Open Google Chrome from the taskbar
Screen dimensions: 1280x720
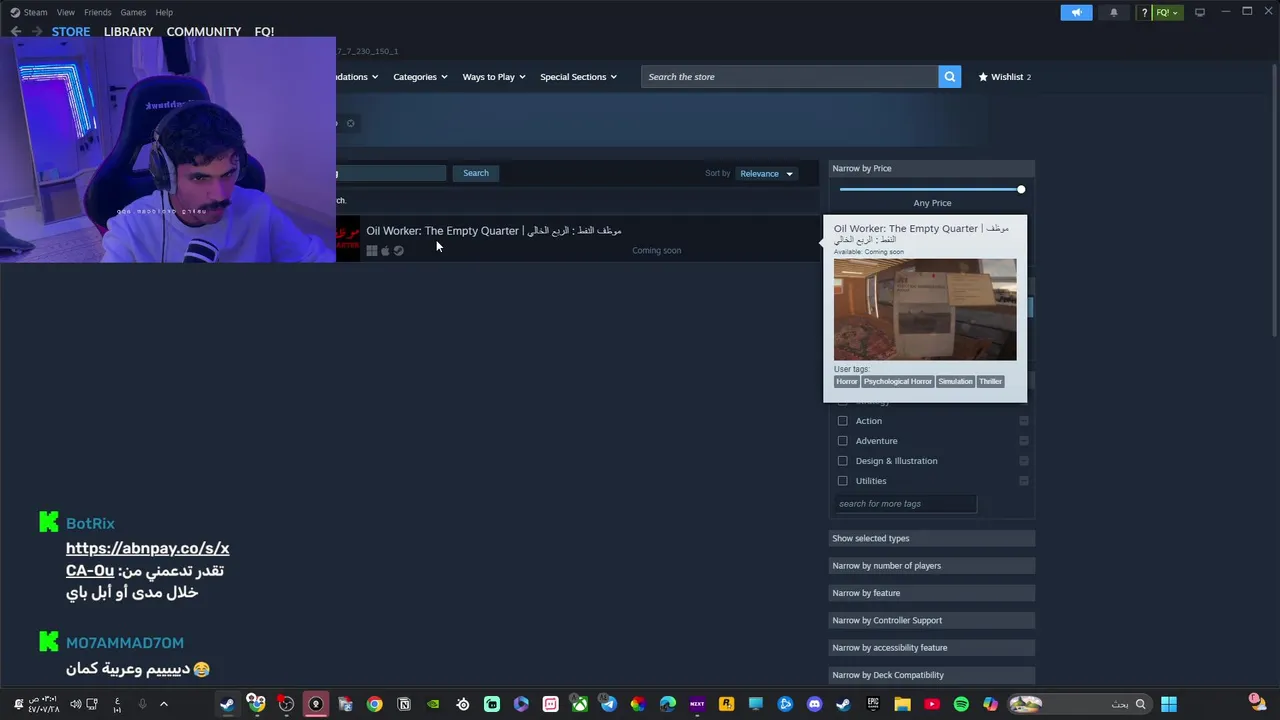[374, 704]
